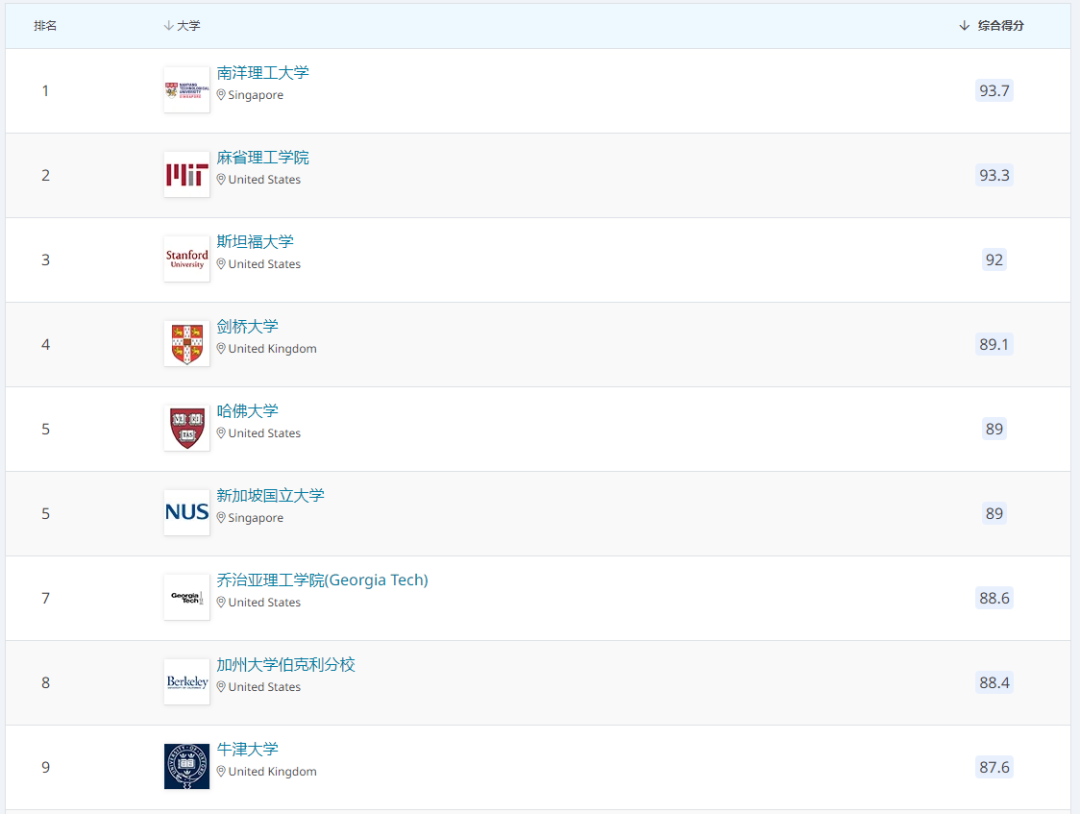This screenshot has width=1080, height=814.
Task: Click location pin icon for 麻省理工学院
Action: click(221, 180)
